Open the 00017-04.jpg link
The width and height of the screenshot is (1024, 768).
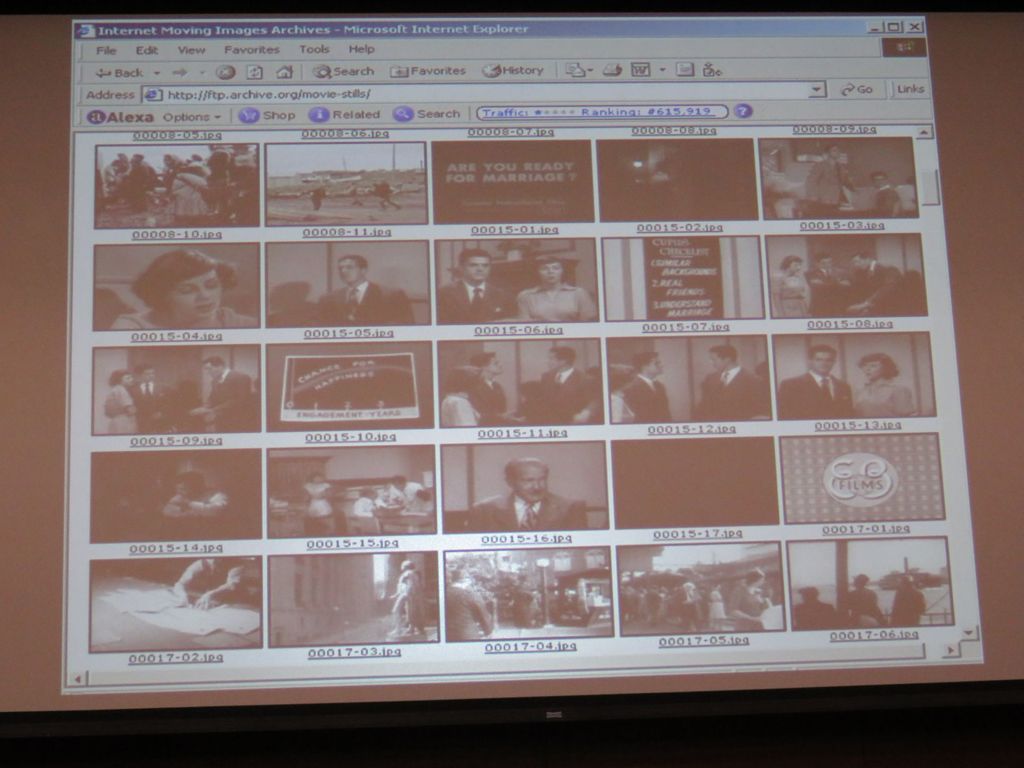(x=530, y=647)
